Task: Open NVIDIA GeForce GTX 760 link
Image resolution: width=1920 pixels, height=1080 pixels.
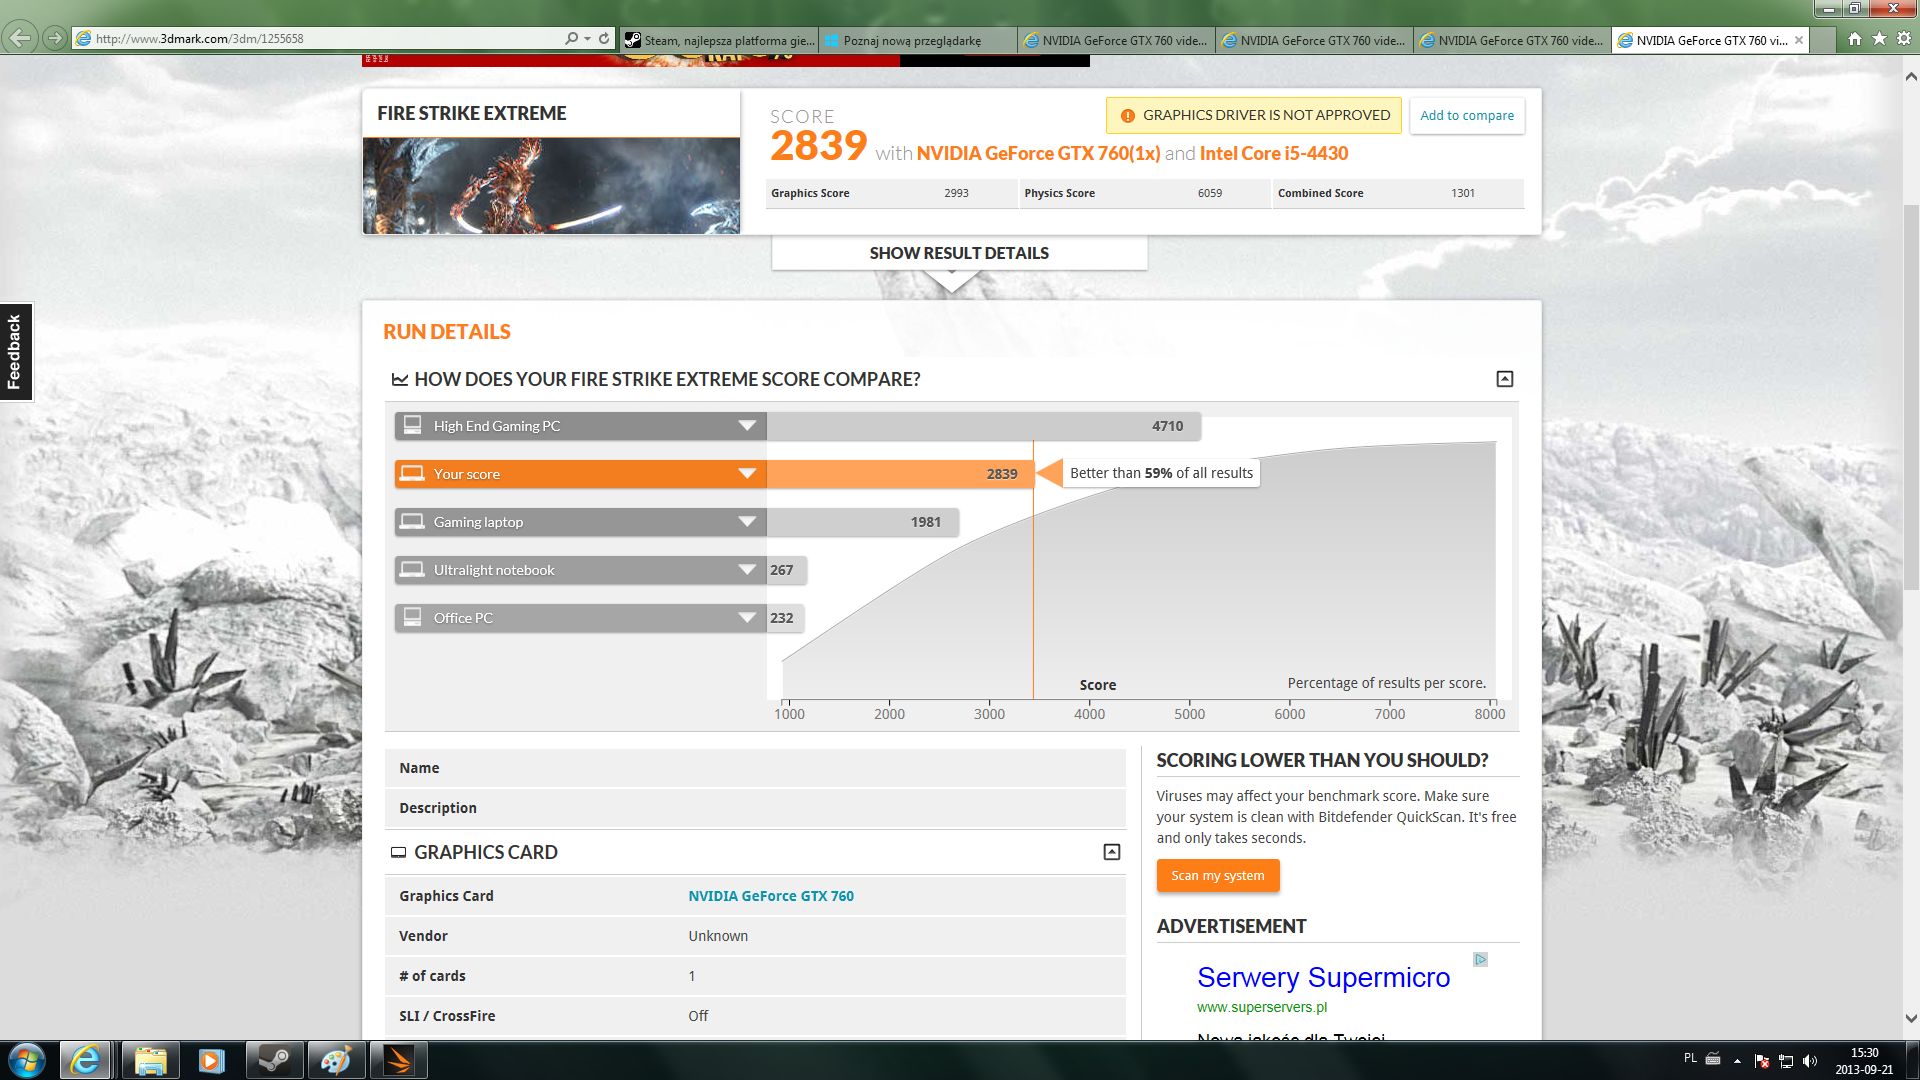Action: coord(770,896)
